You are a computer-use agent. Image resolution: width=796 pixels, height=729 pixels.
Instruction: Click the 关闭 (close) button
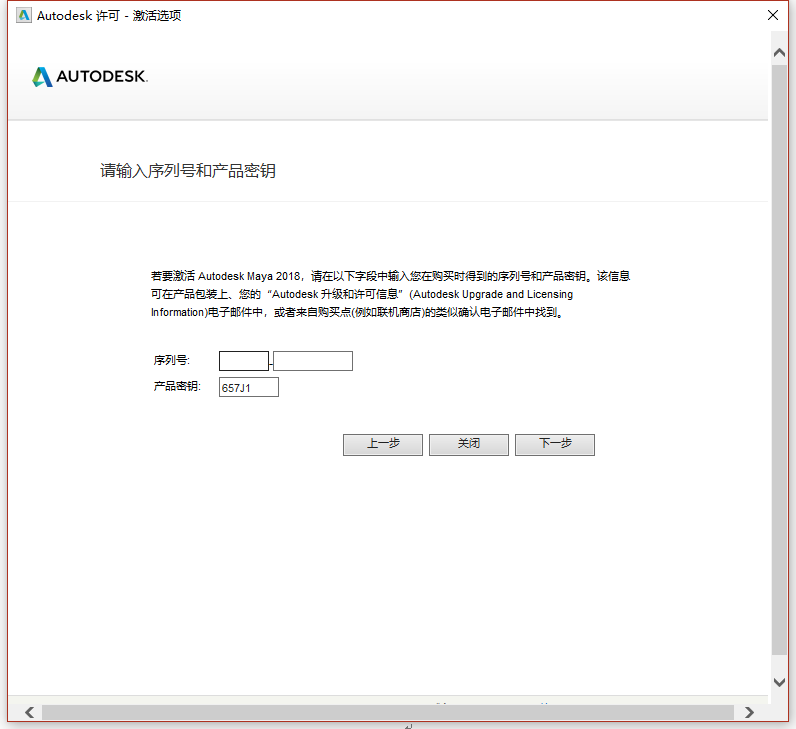point(469,444)
